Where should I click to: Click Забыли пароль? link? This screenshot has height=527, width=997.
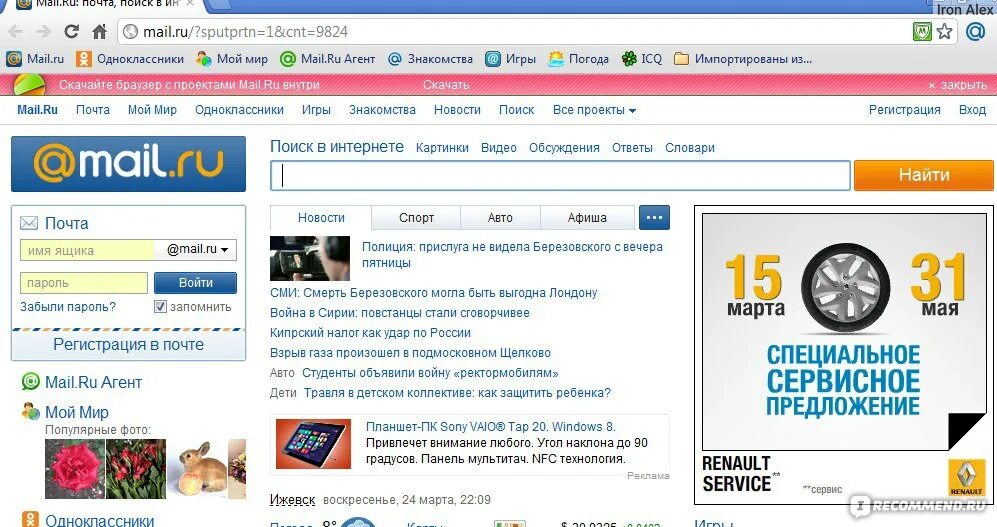68,307
